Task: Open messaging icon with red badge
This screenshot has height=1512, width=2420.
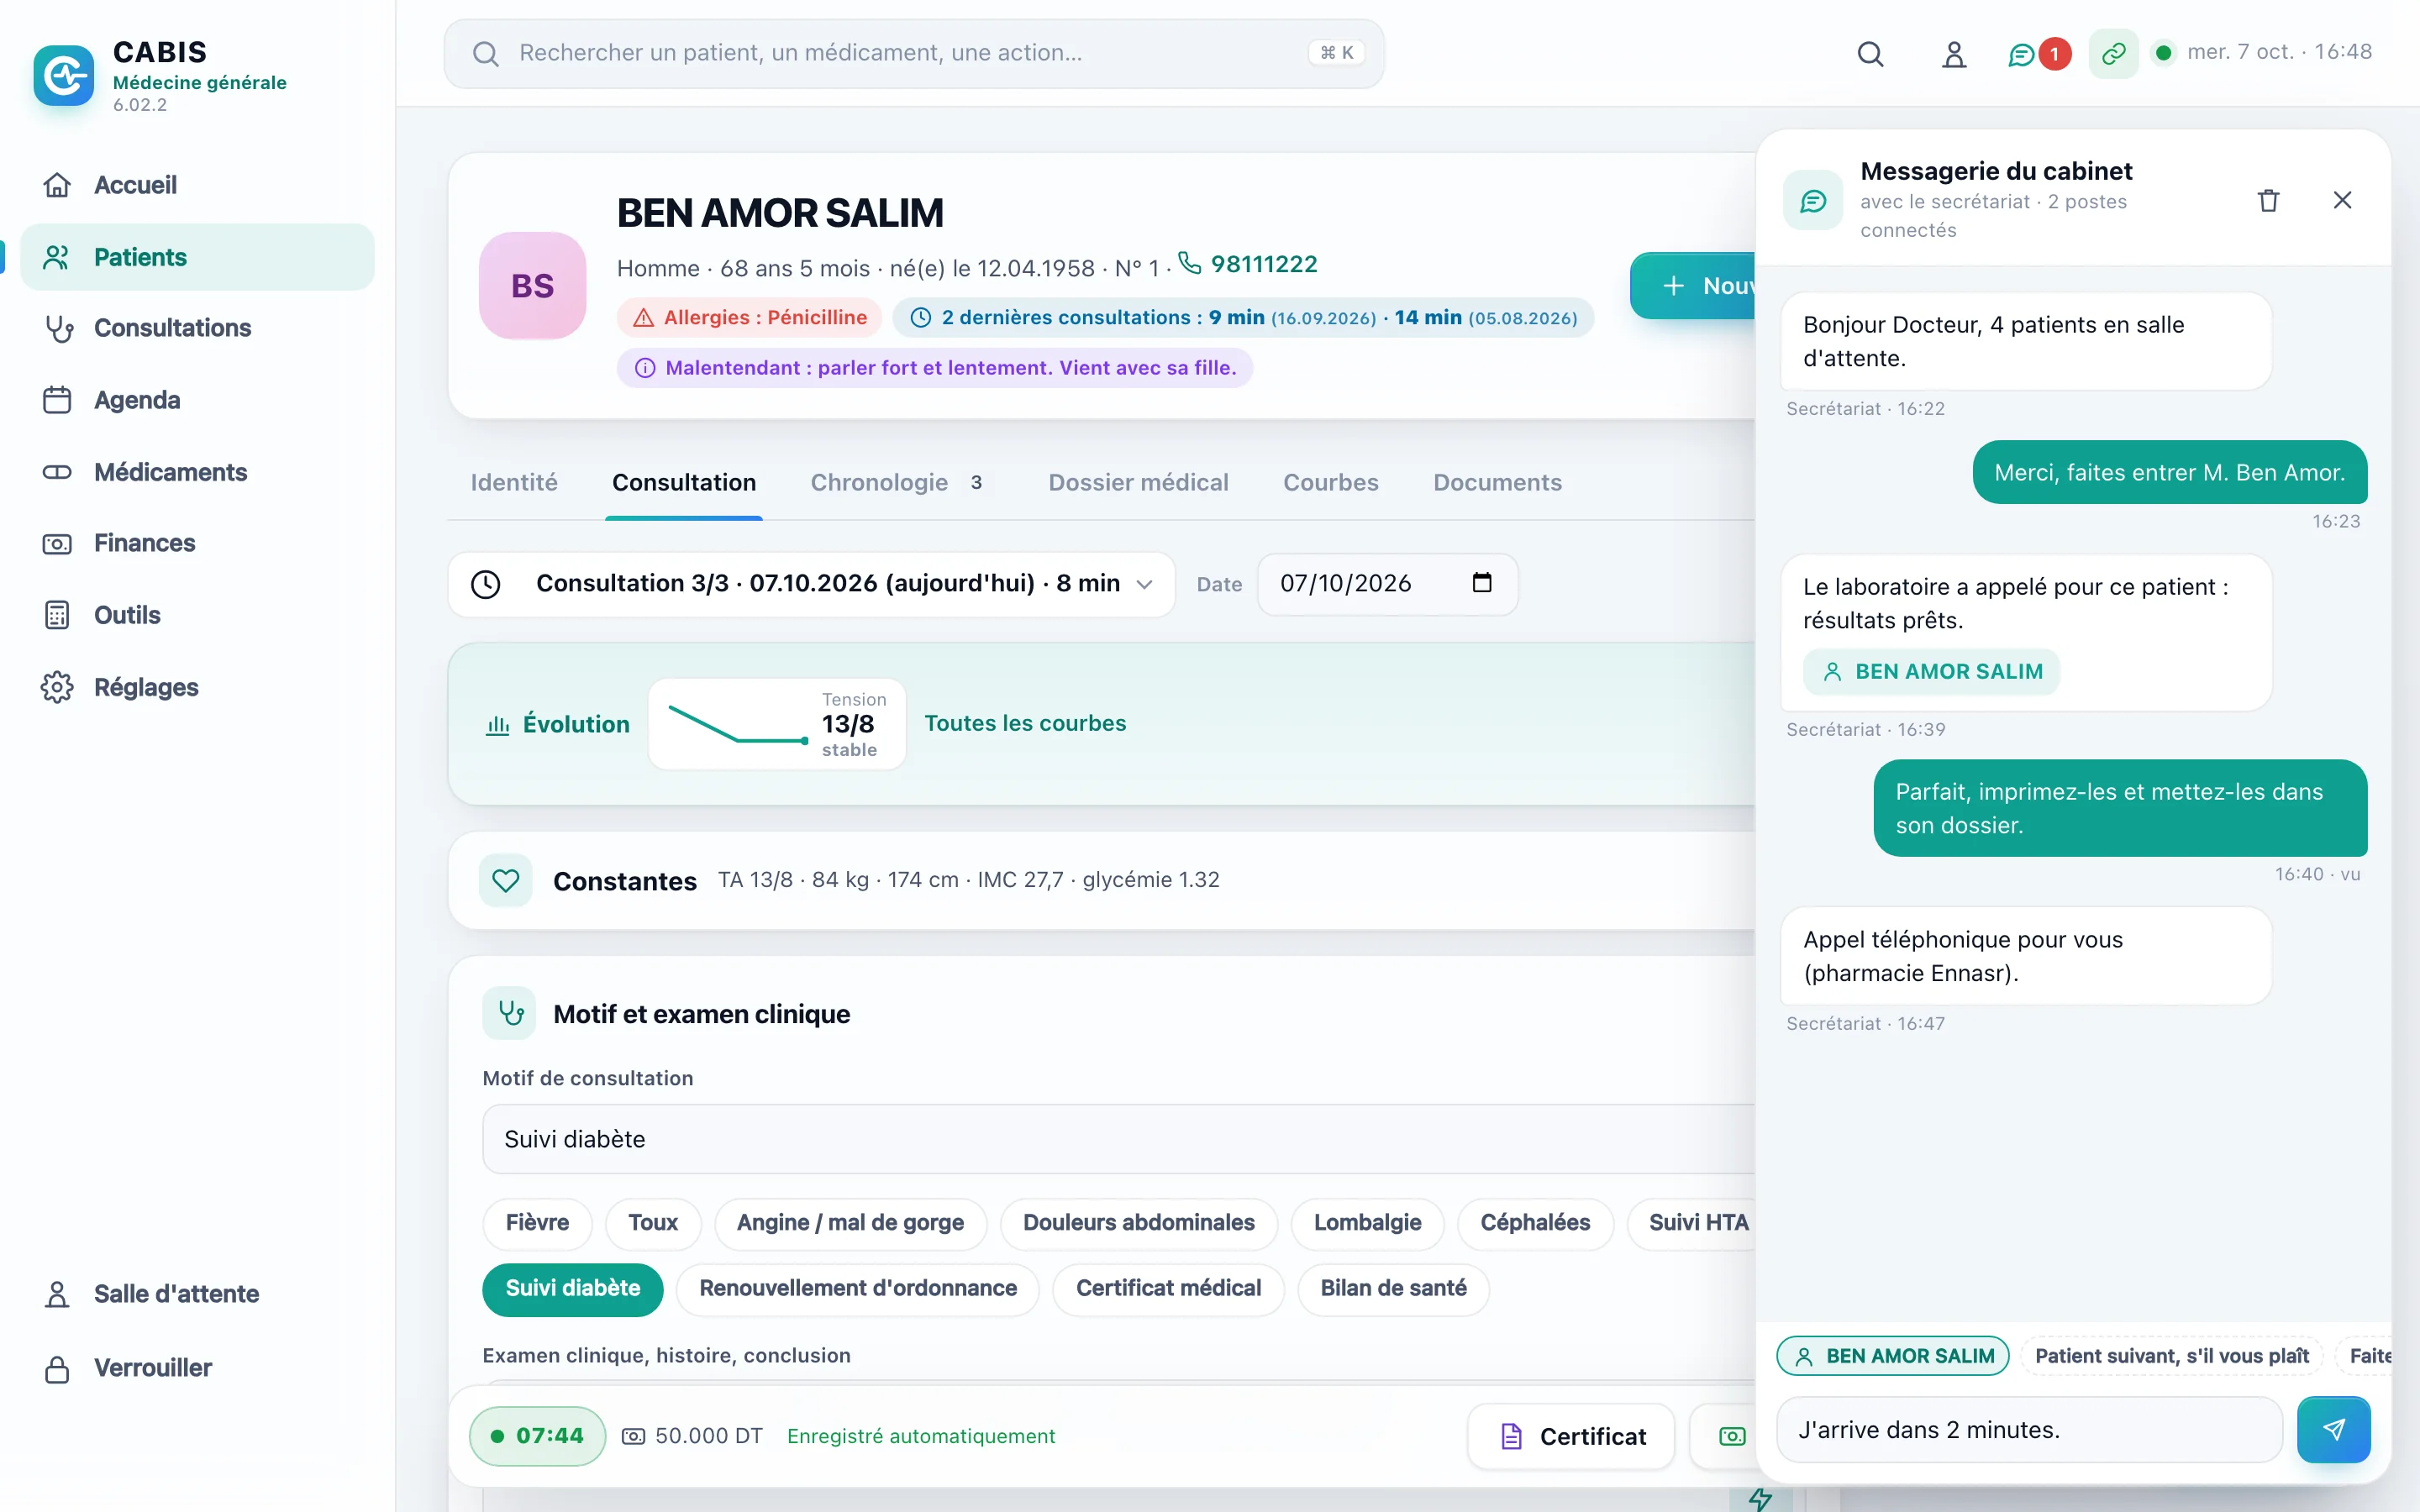Action: point(2038,54)
